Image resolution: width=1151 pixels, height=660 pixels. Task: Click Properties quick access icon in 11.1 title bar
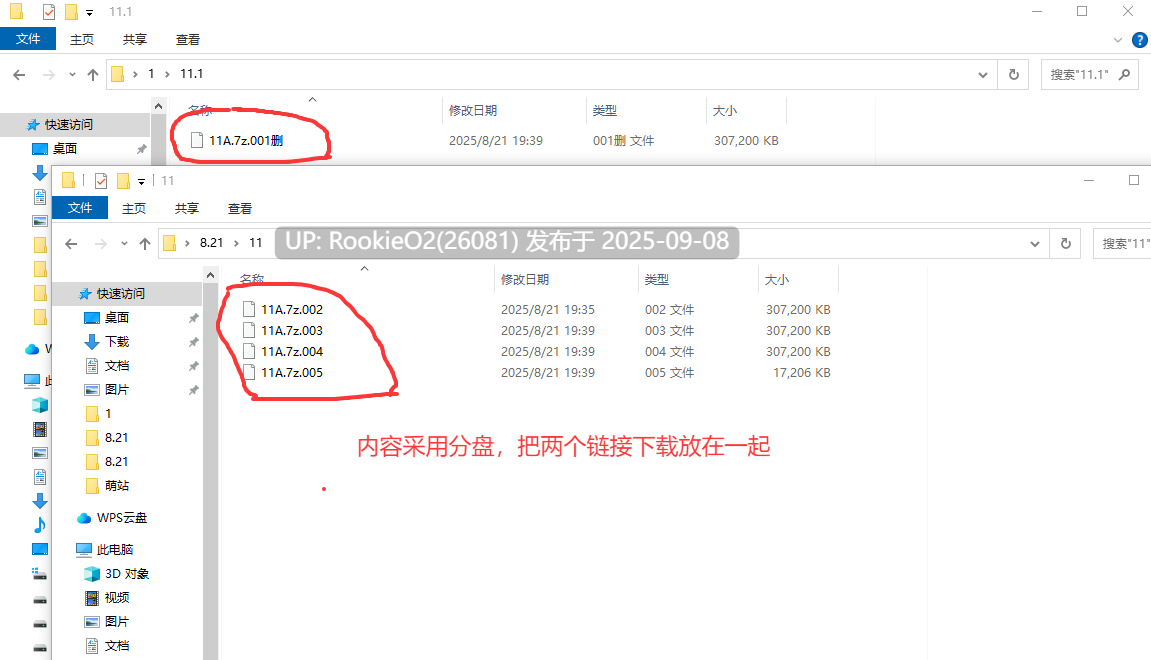coord(48,12)
